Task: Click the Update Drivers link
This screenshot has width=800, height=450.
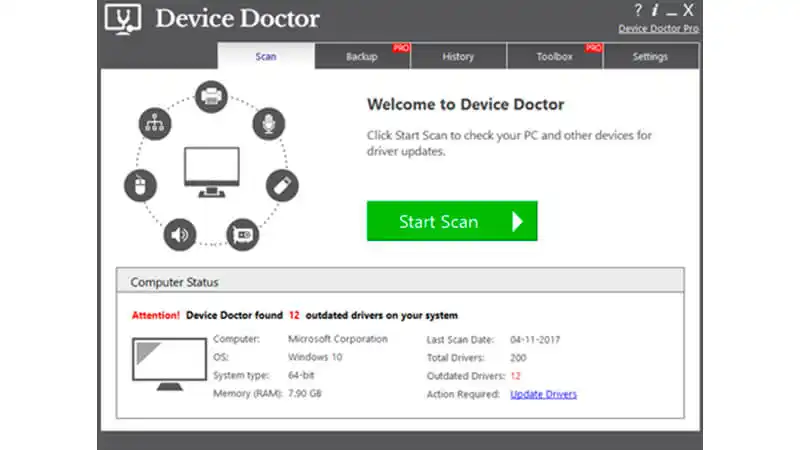Action: click(x=543, y=394)
